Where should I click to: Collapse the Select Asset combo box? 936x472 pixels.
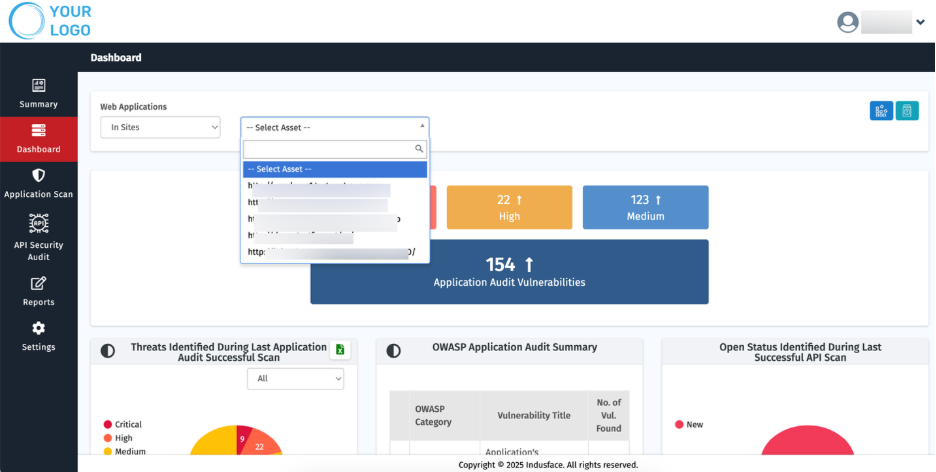point(334,127)
